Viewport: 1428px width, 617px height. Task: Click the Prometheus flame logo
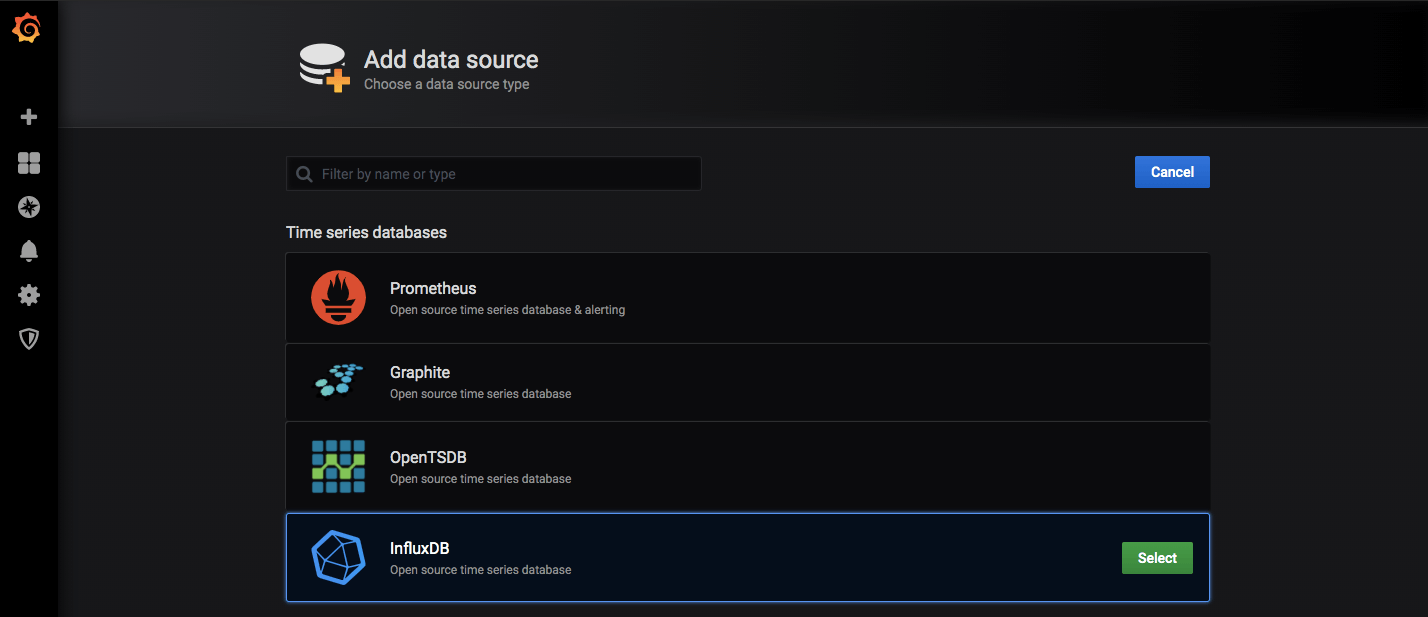338,298
